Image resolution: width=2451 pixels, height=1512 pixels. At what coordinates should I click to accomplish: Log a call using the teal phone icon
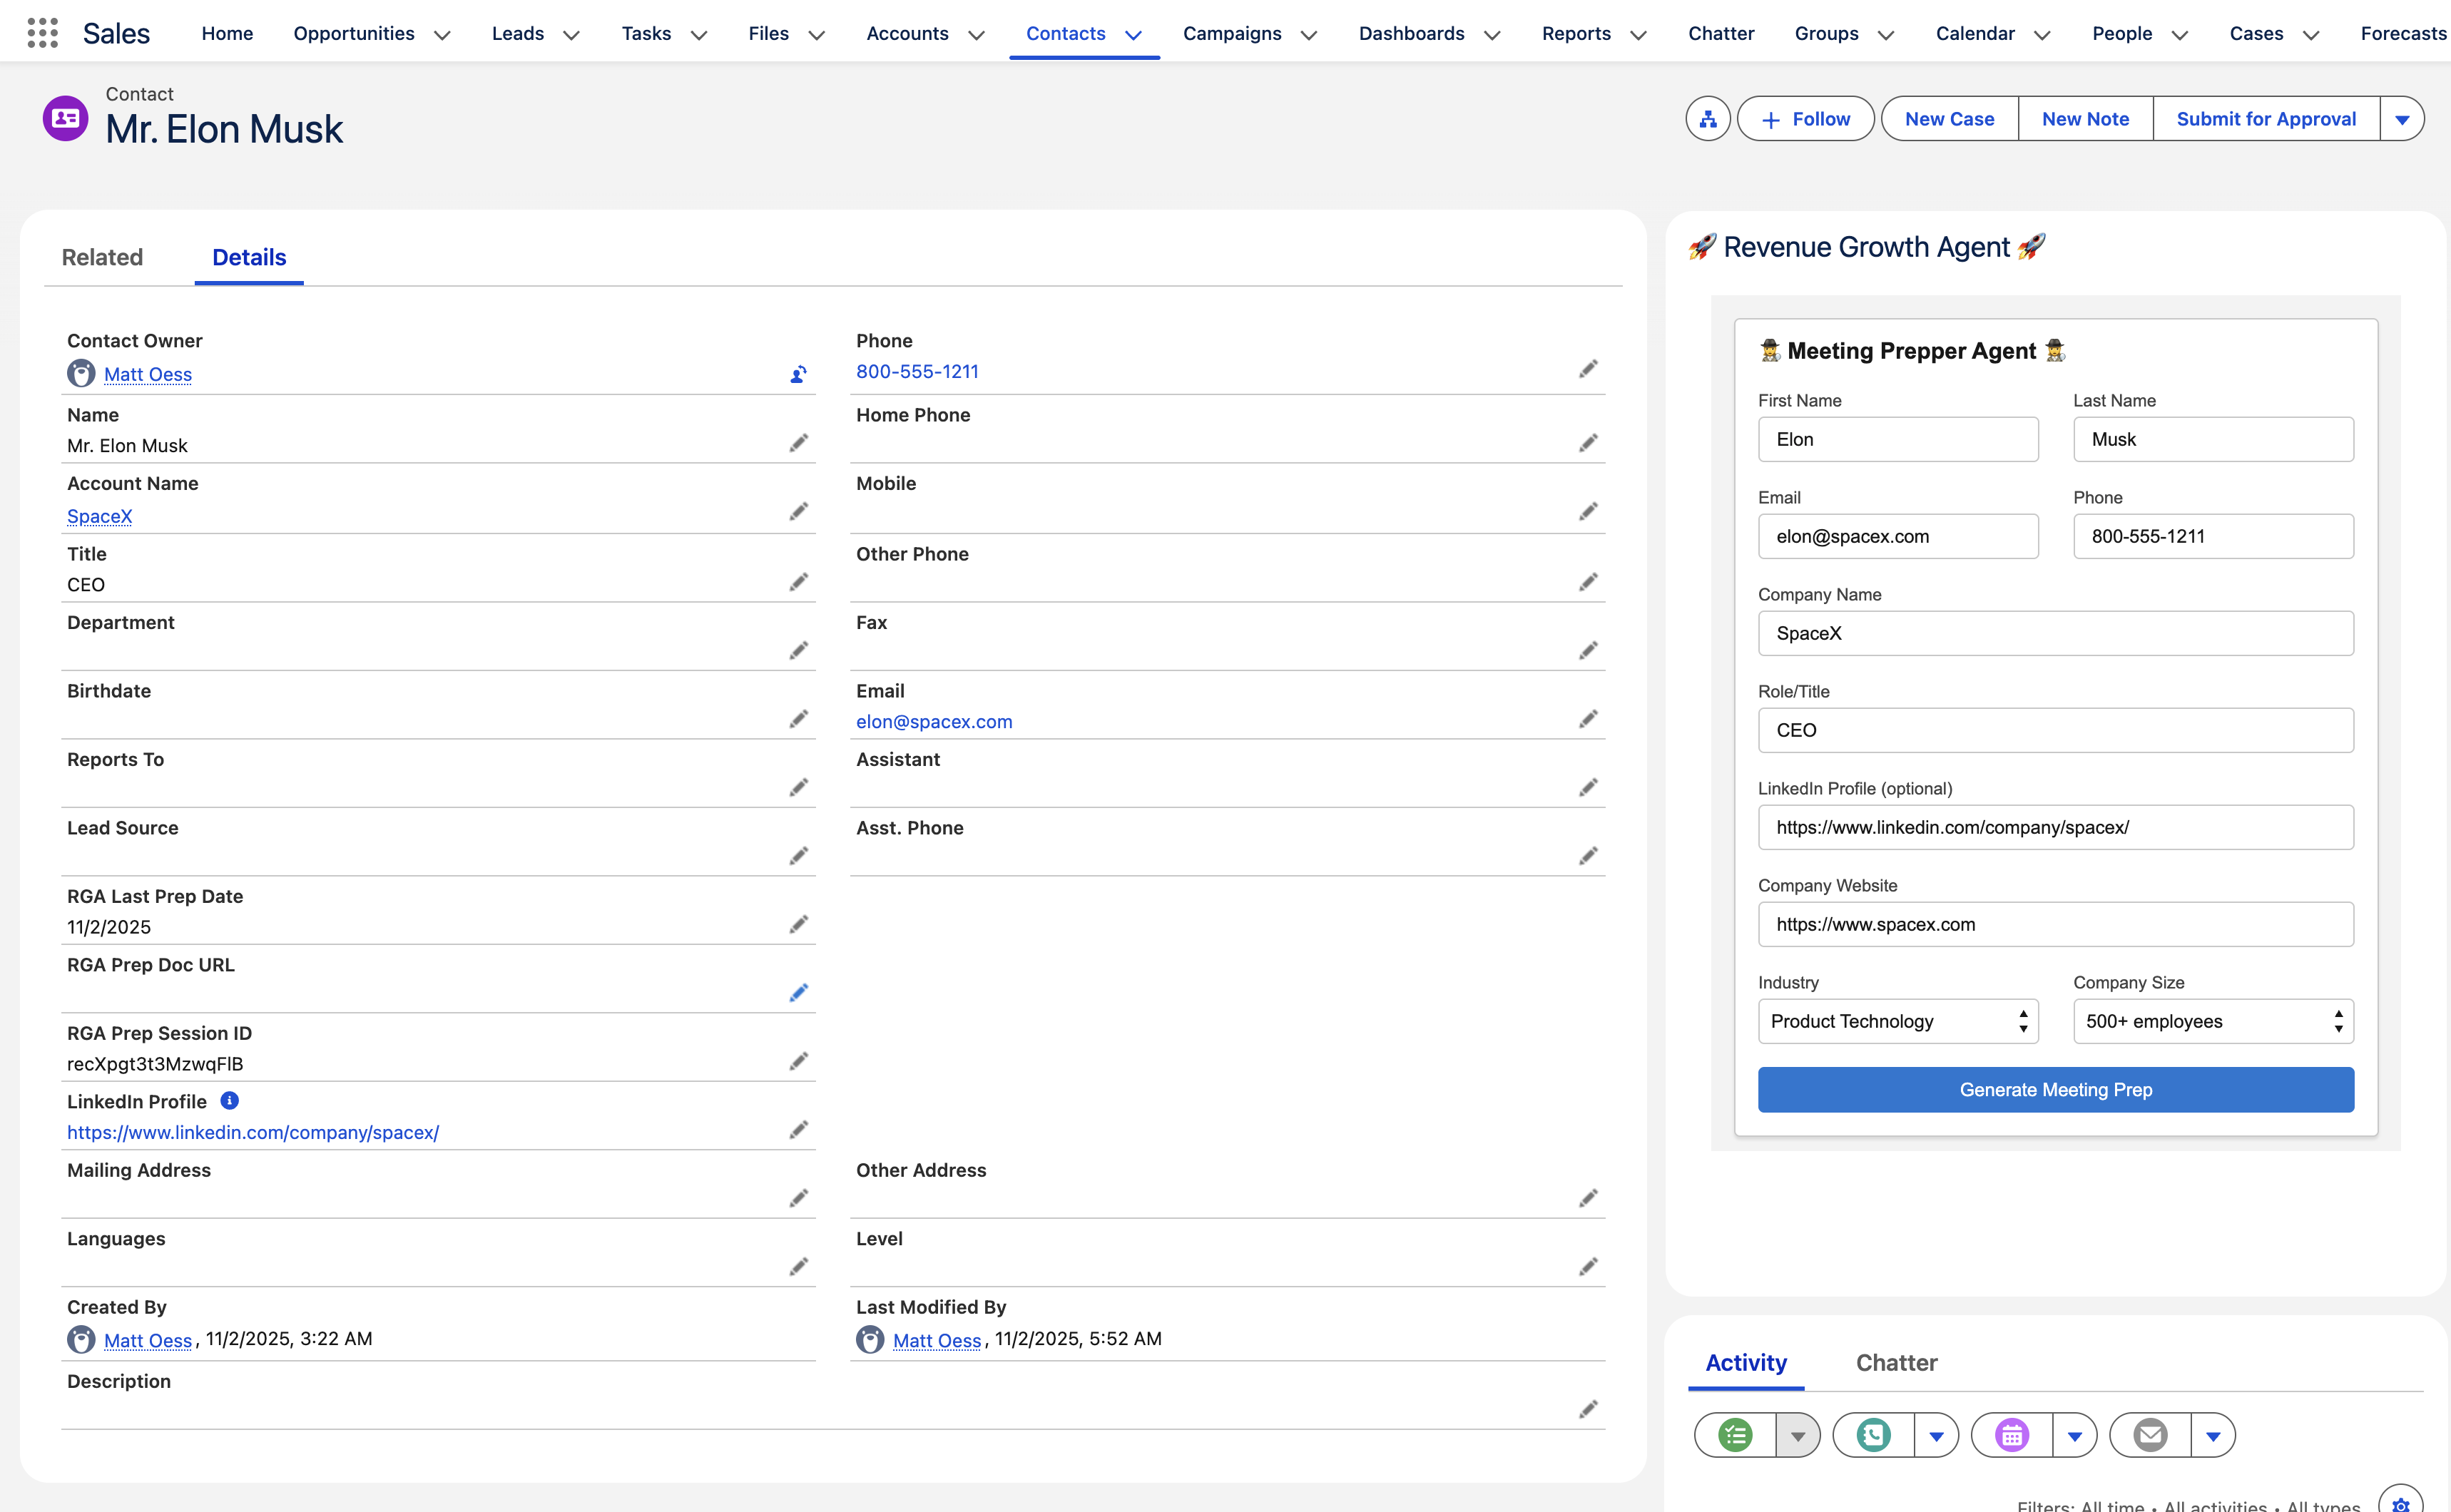[1872, 1434]
